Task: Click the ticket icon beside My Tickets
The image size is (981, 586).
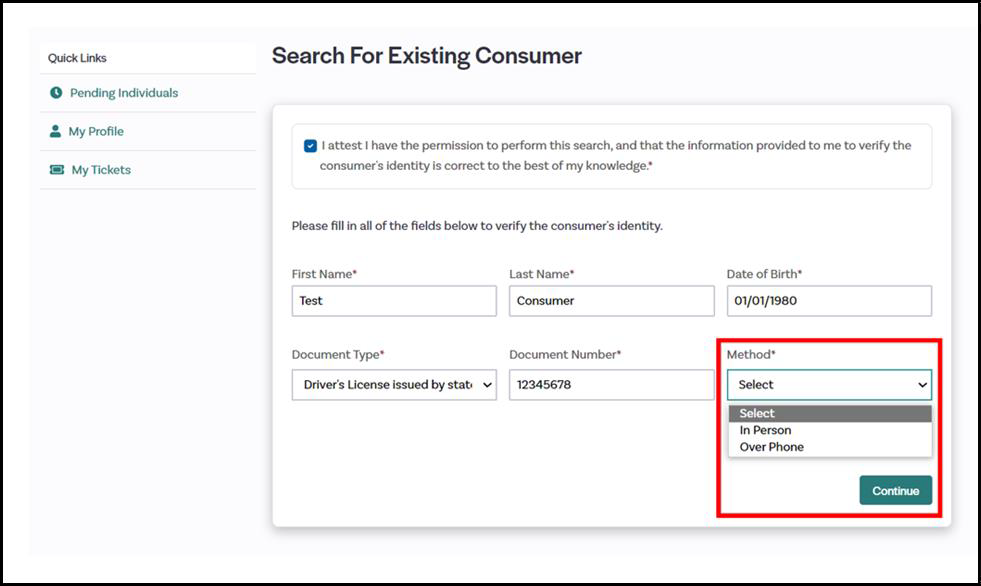Action: pos(57,170)
